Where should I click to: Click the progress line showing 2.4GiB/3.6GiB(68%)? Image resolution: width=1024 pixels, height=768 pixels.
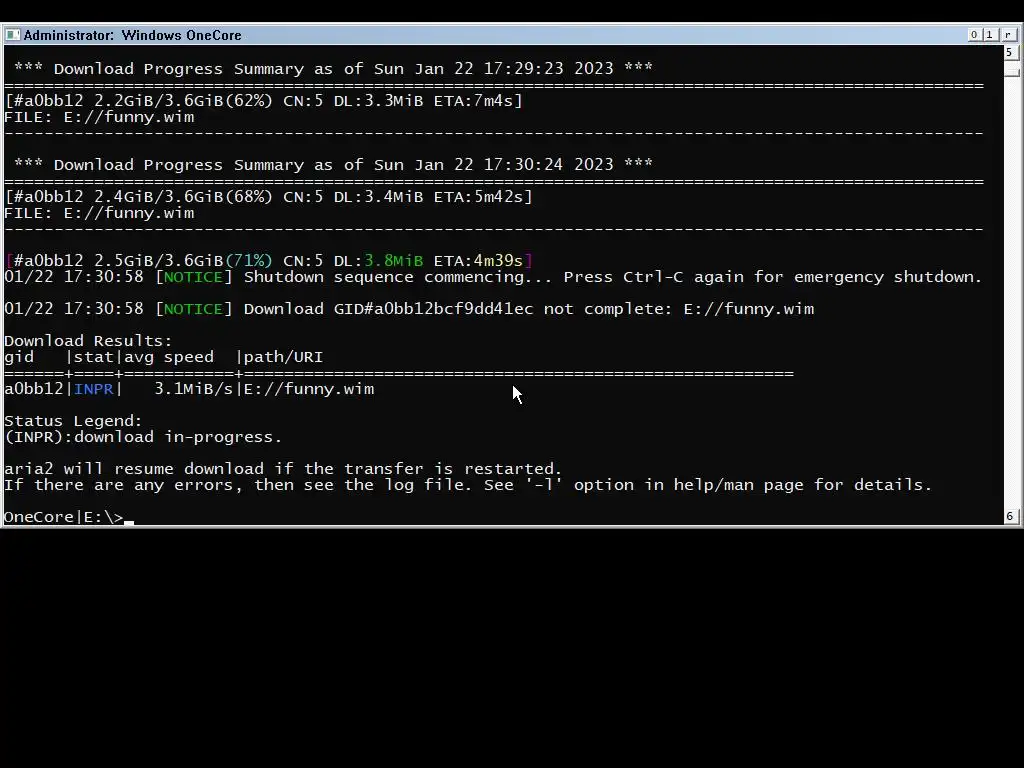[268, 197]
